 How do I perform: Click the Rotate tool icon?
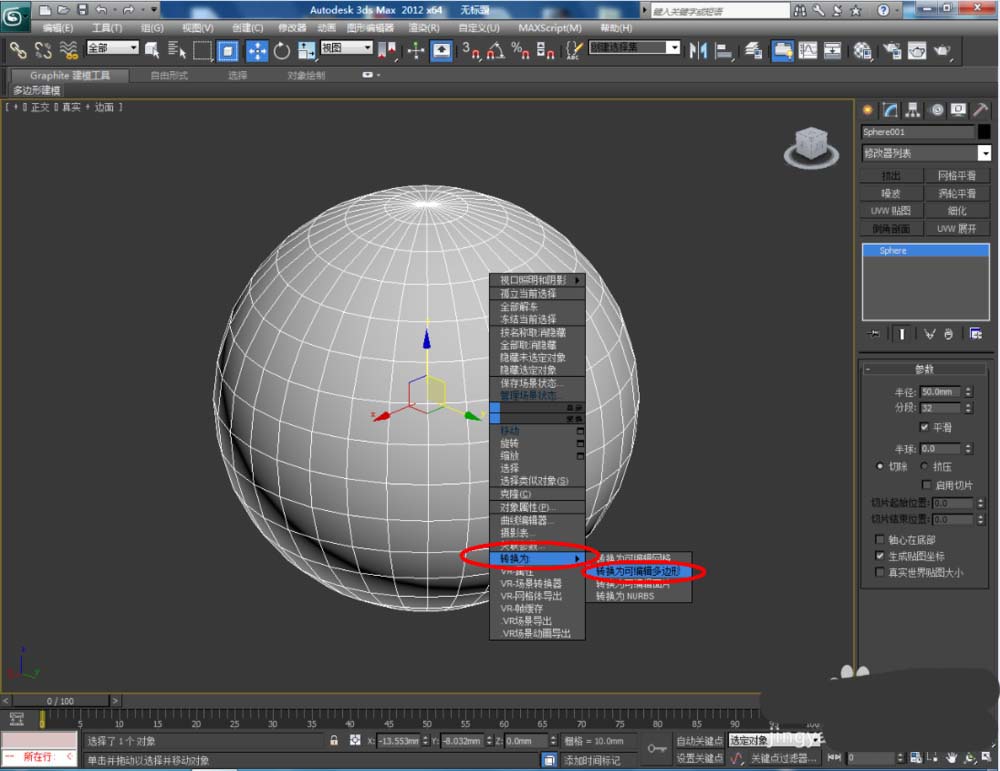[x=282, y=50]
